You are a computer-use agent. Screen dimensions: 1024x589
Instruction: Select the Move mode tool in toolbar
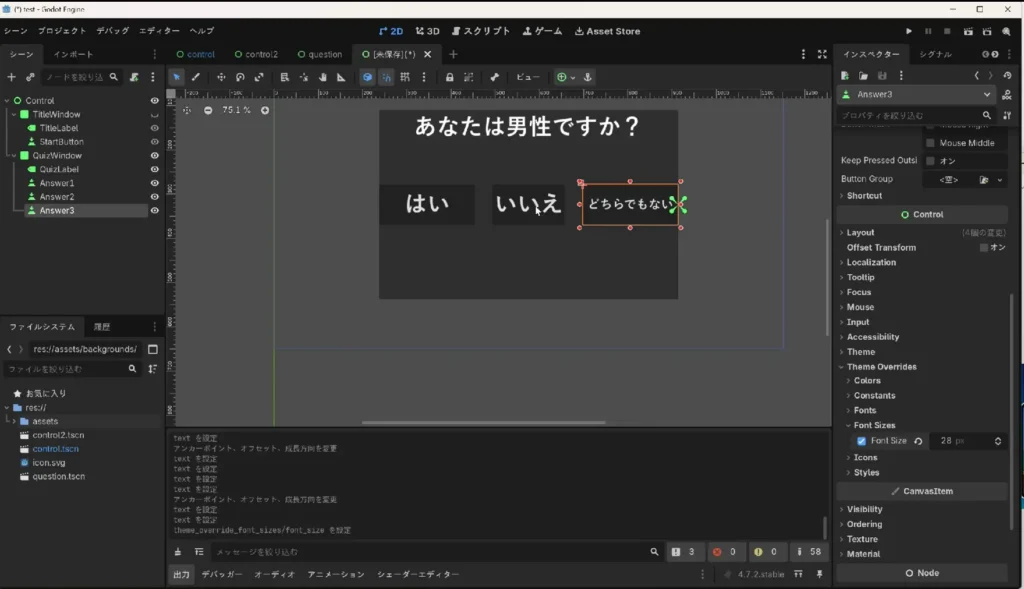click(x=221, y=77)
